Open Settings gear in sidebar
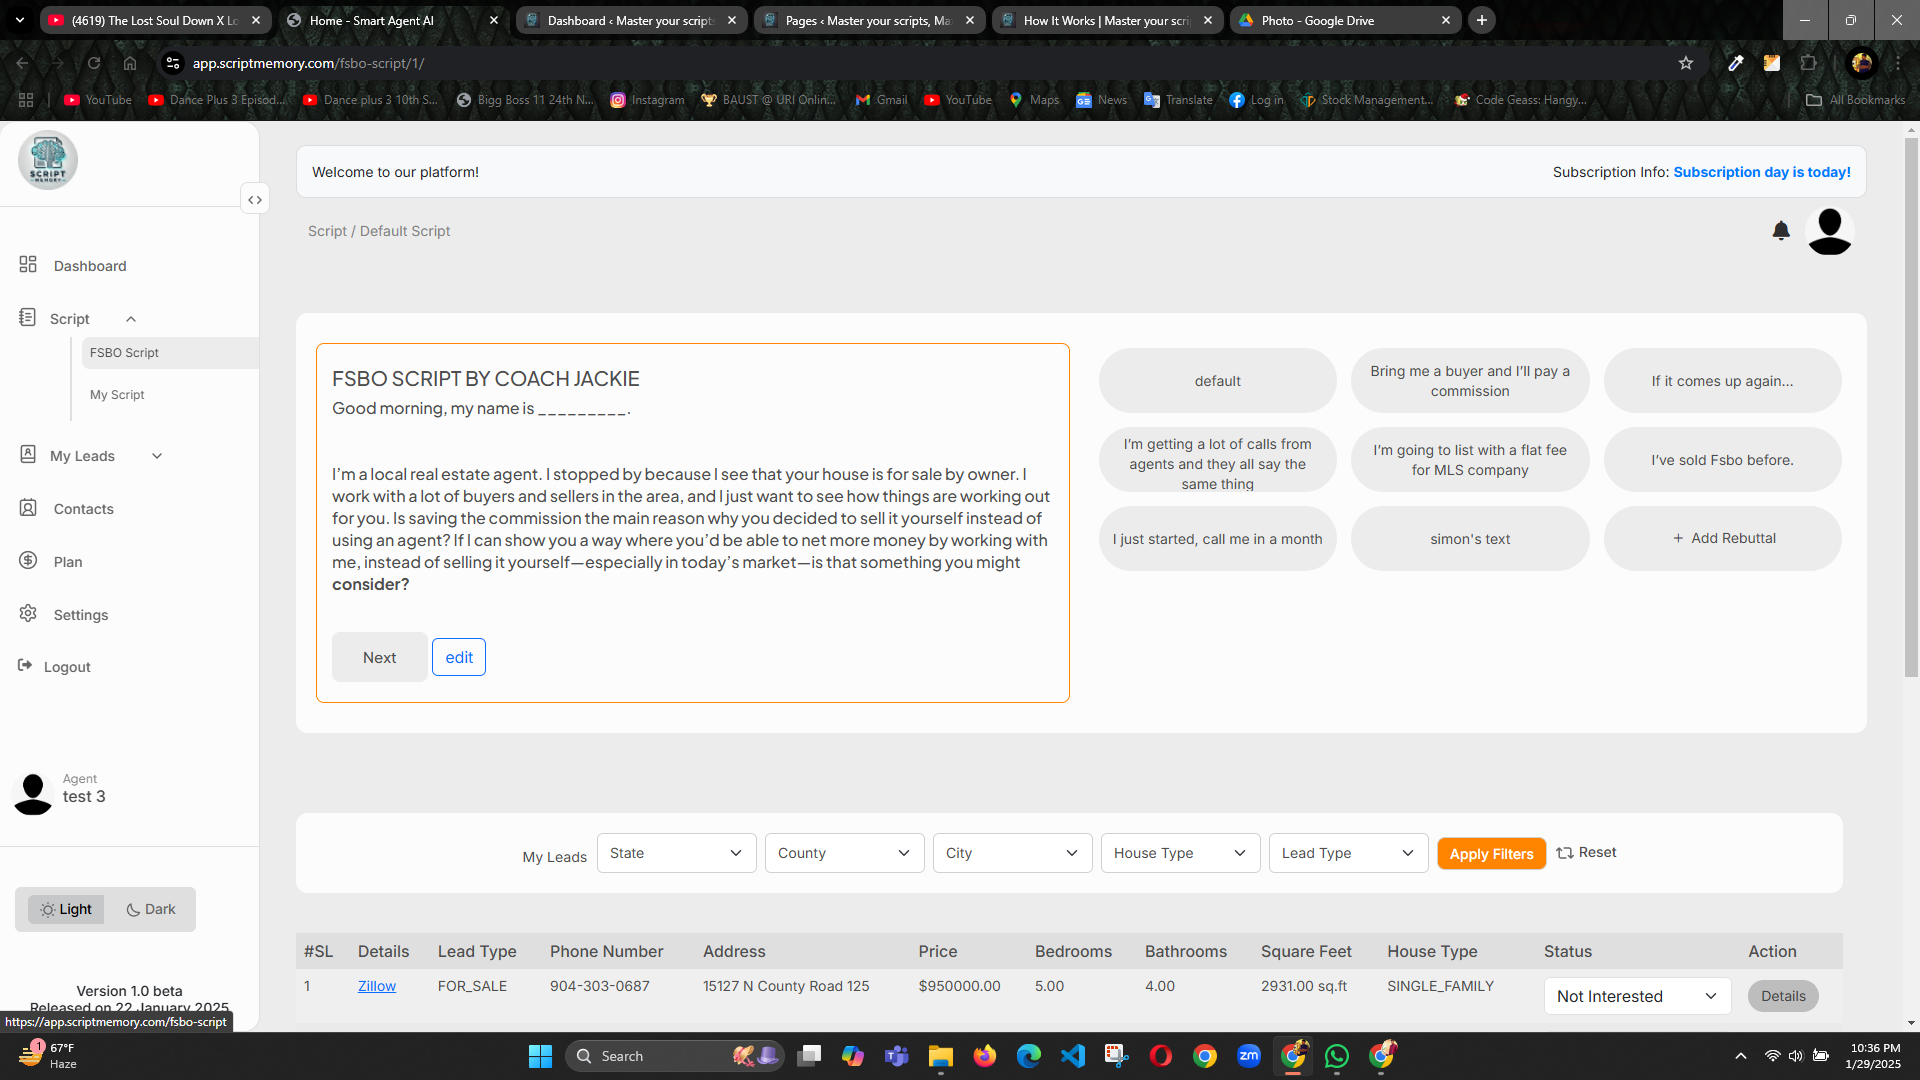Viewport: 1920px width, 1080px height. coord(28,614)
